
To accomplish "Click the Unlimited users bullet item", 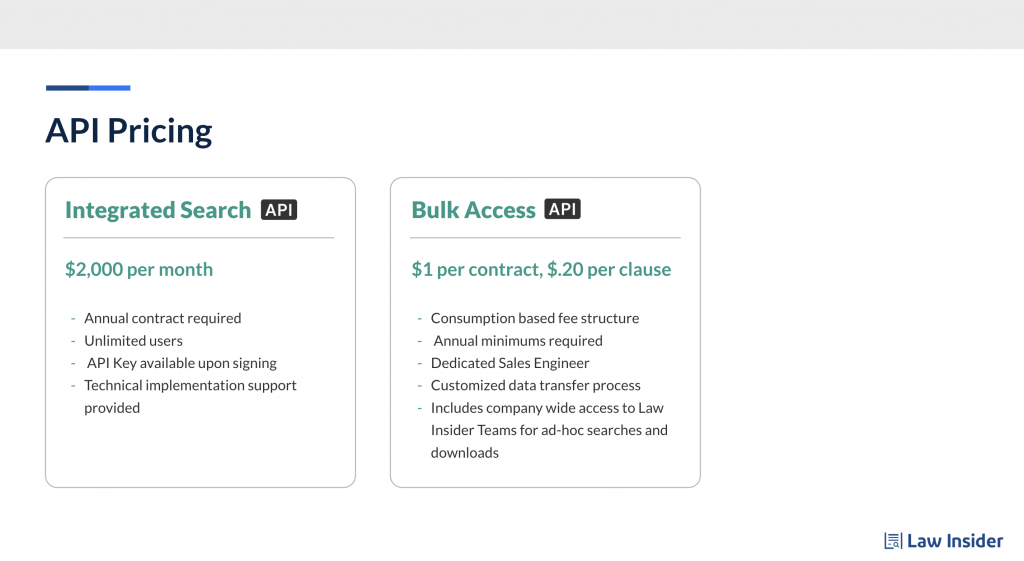I will click(133, 340).
